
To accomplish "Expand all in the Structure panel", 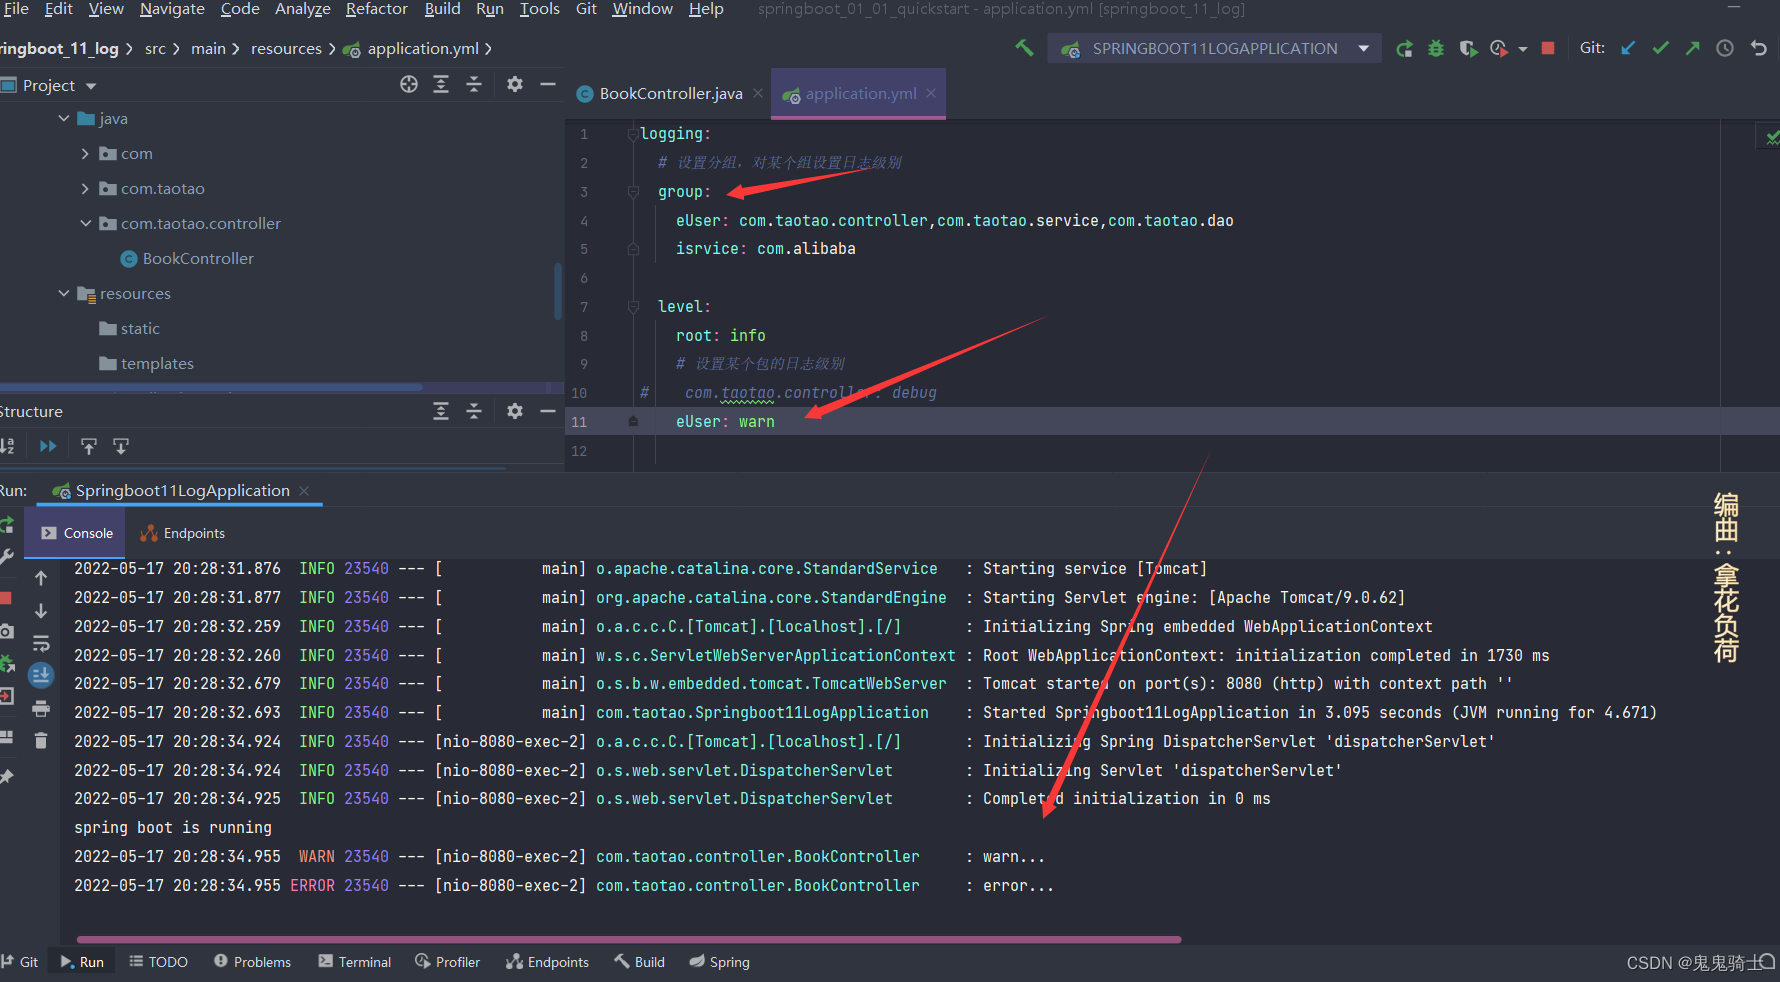I will pos(441,411).
